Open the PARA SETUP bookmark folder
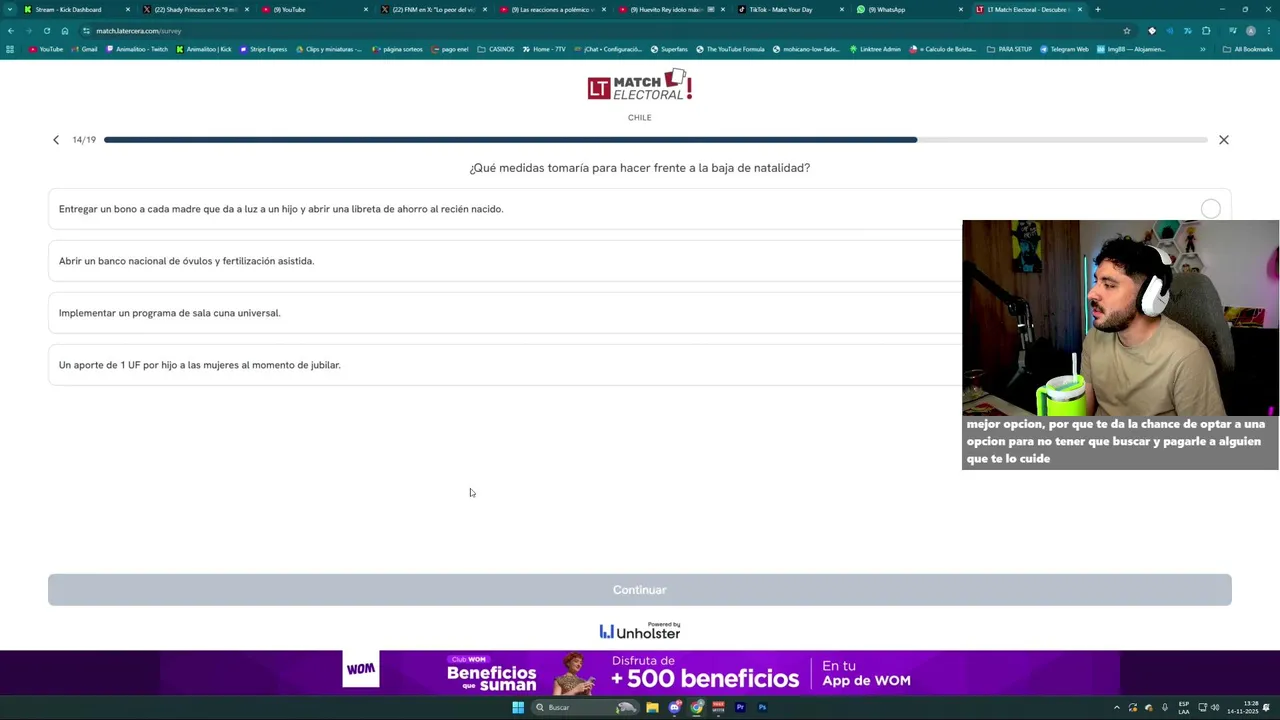The image size is (1280, 720). point(1009,49)
